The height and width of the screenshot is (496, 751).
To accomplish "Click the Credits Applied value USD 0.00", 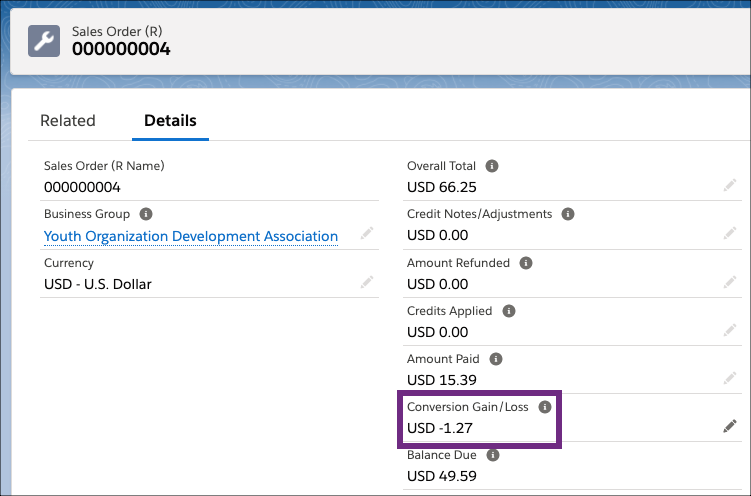I will [437, 332].
